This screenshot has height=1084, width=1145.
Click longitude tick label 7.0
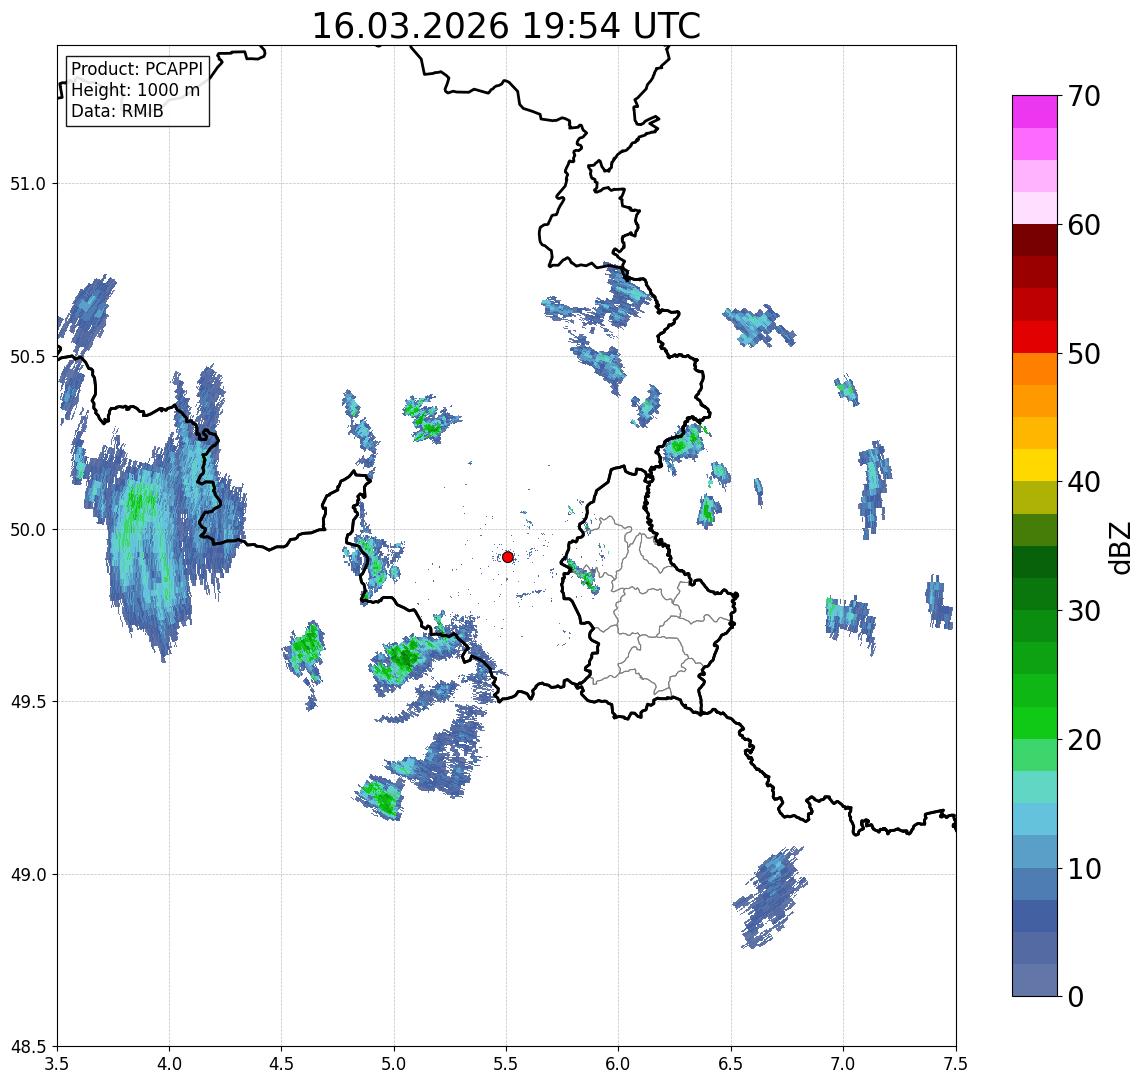pyautogui.click(x=843, y=1064)
